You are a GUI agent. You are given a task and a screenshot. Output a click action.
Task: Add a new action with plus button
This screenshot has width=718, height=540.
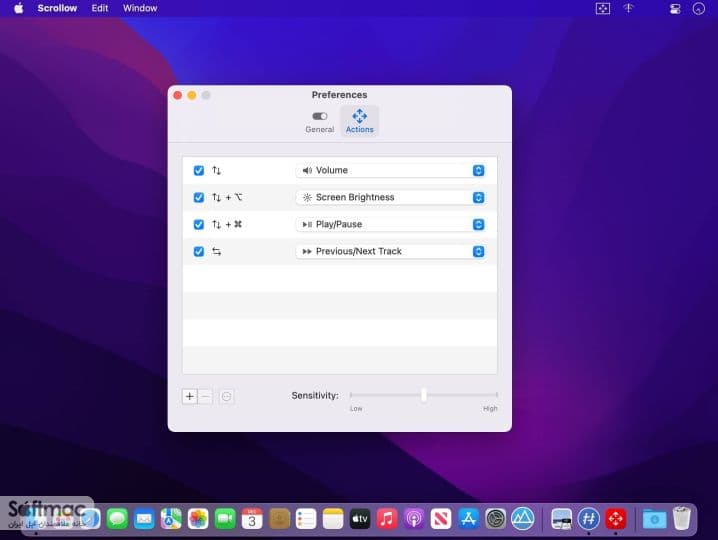pyautogui.click(x=190, y=396)
